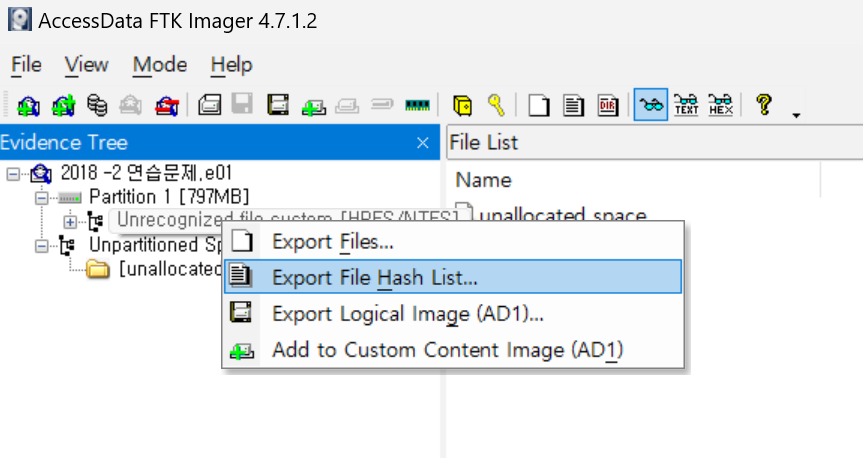Click the FTK Imager title bar app icon

(20, 20)
